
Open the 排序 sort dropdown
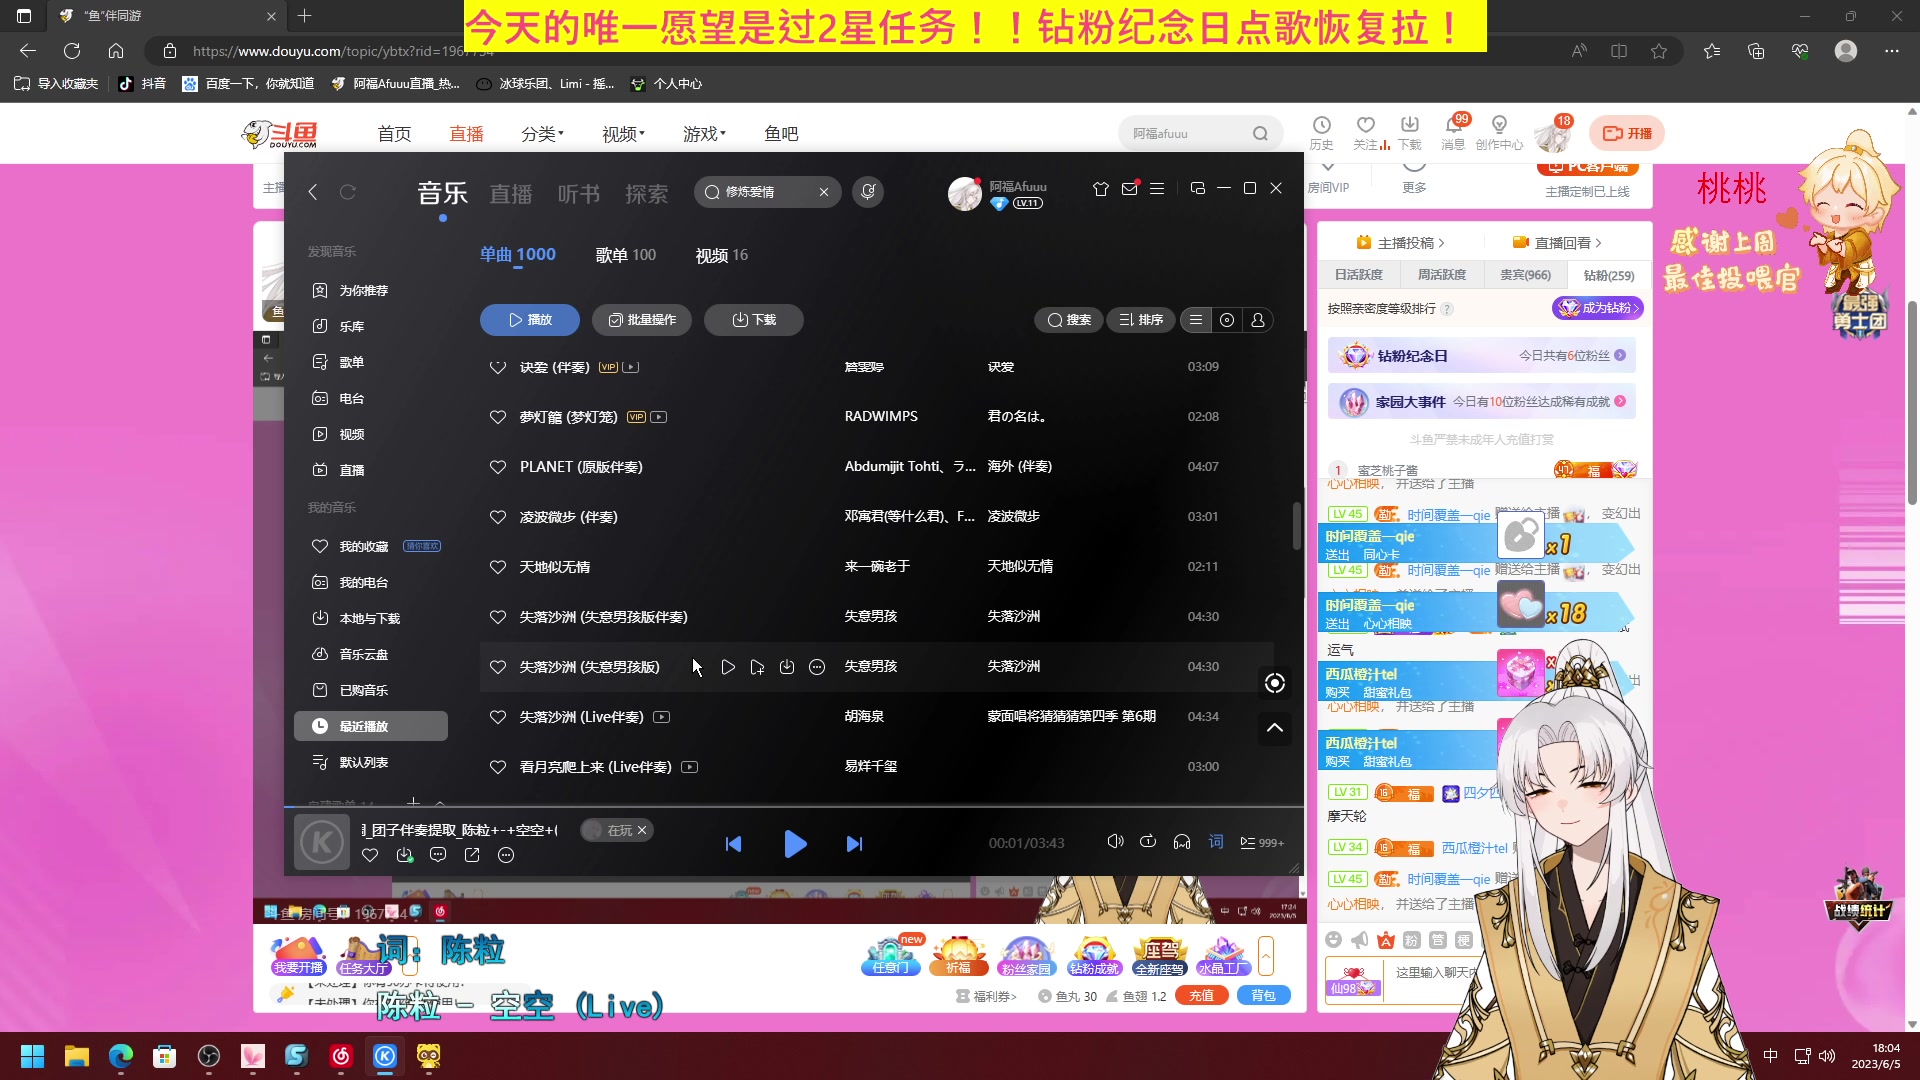click(1141, 320)
